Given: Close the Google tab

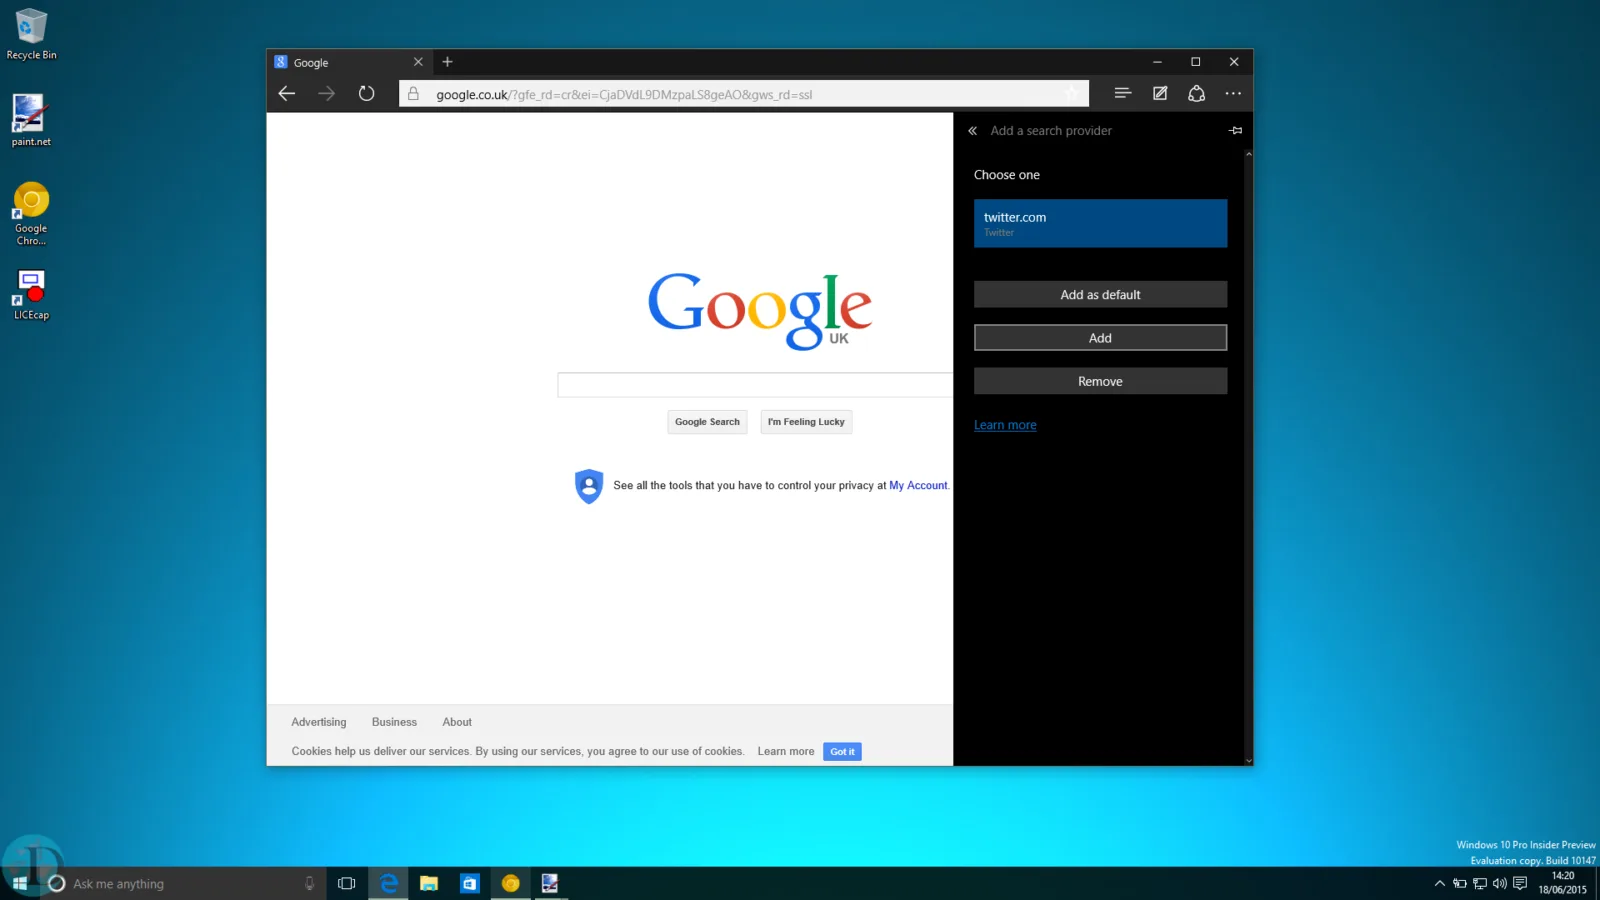Looking at the screenshot, I should [418, 62].
